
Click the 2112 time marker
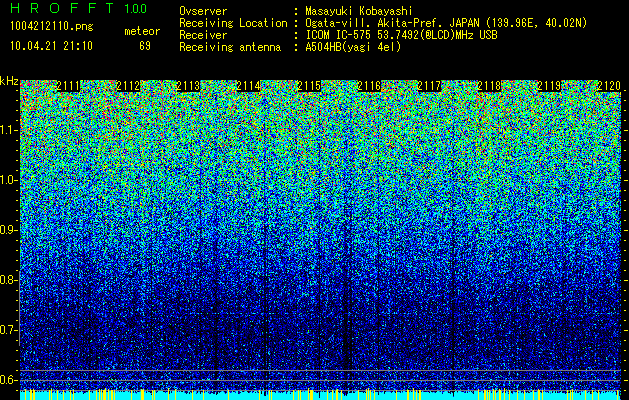(x=128, y=86)
